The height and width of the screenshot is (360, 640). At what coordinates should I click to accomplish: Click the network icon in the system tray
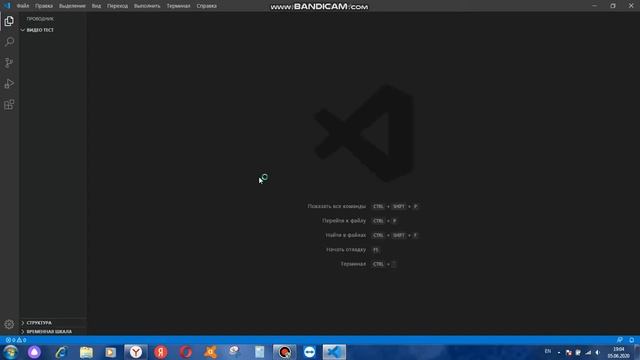pos(588,352)
